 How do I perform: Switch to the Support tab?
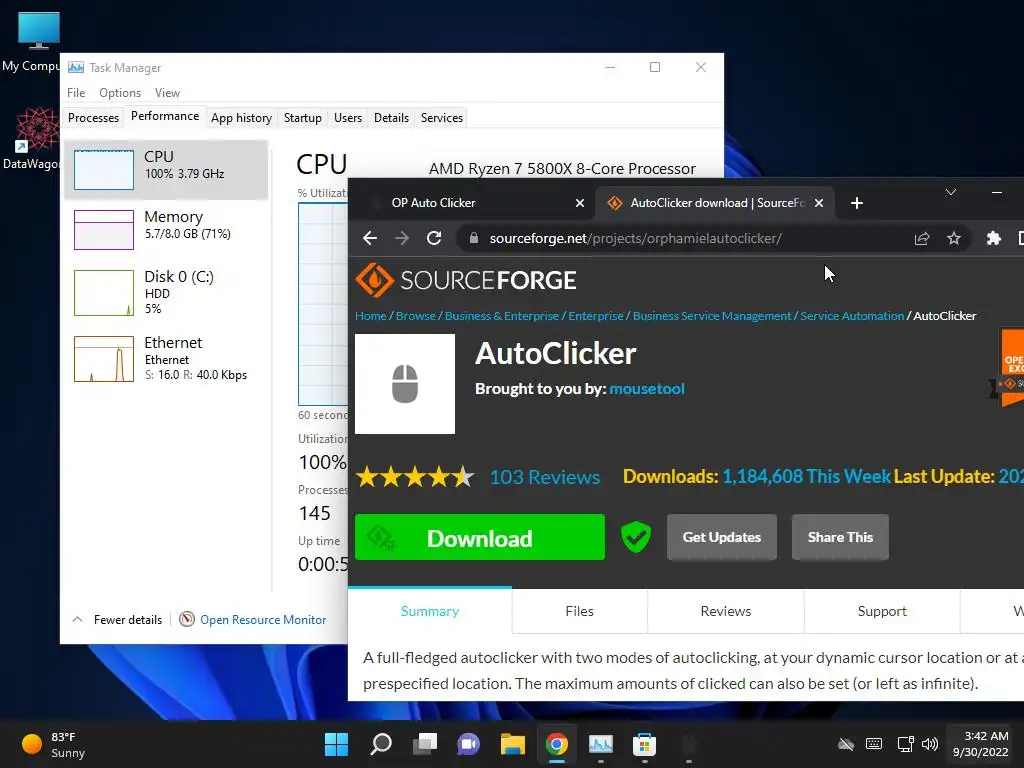point(882,611)
